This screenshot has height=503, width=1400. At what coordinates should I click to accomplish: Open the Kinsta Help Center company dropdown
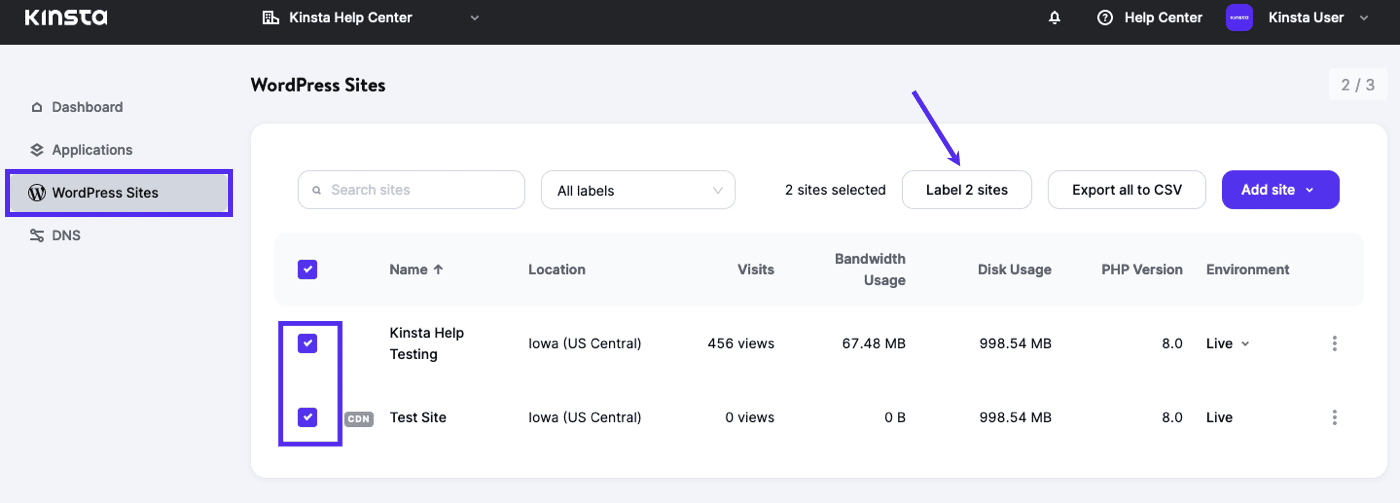click(x=371, y=18)
